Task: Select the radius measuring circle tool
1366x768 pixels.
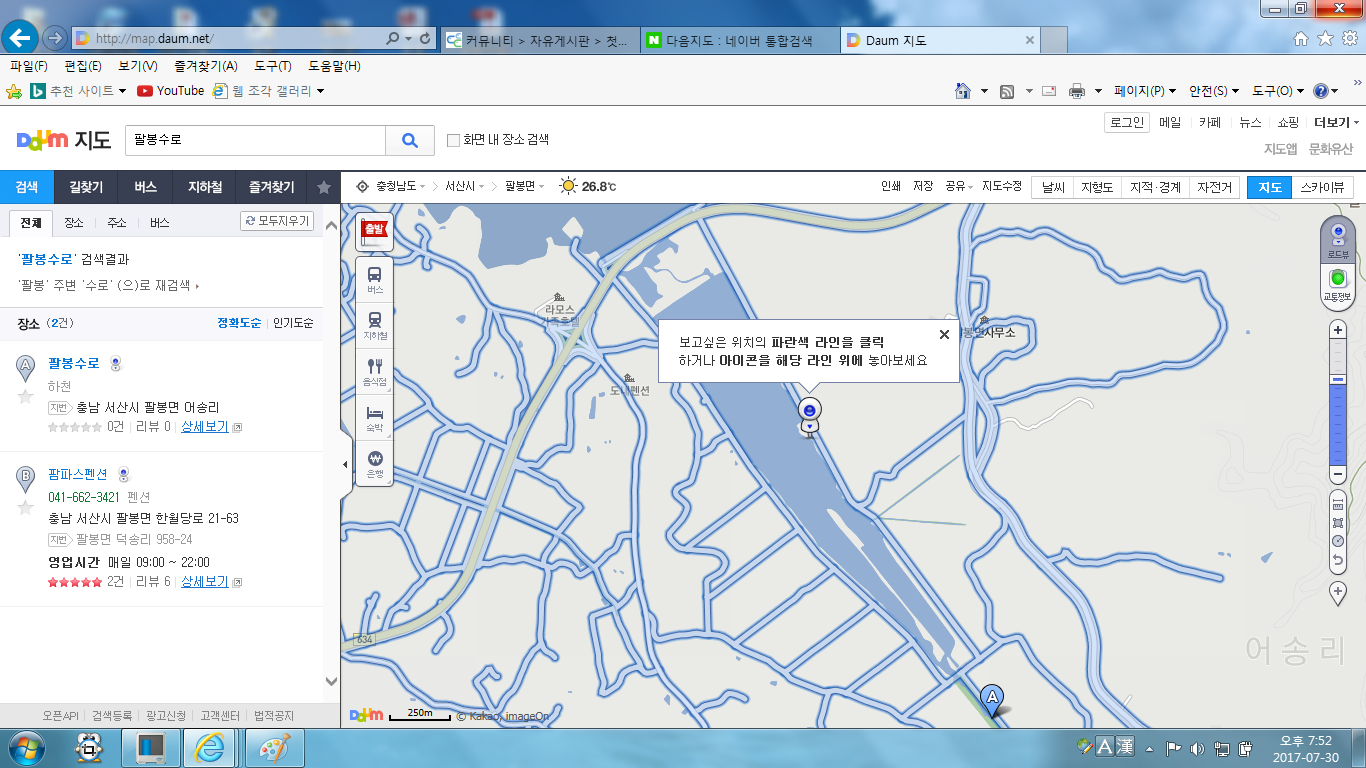Action: [x=1338, y=541]
